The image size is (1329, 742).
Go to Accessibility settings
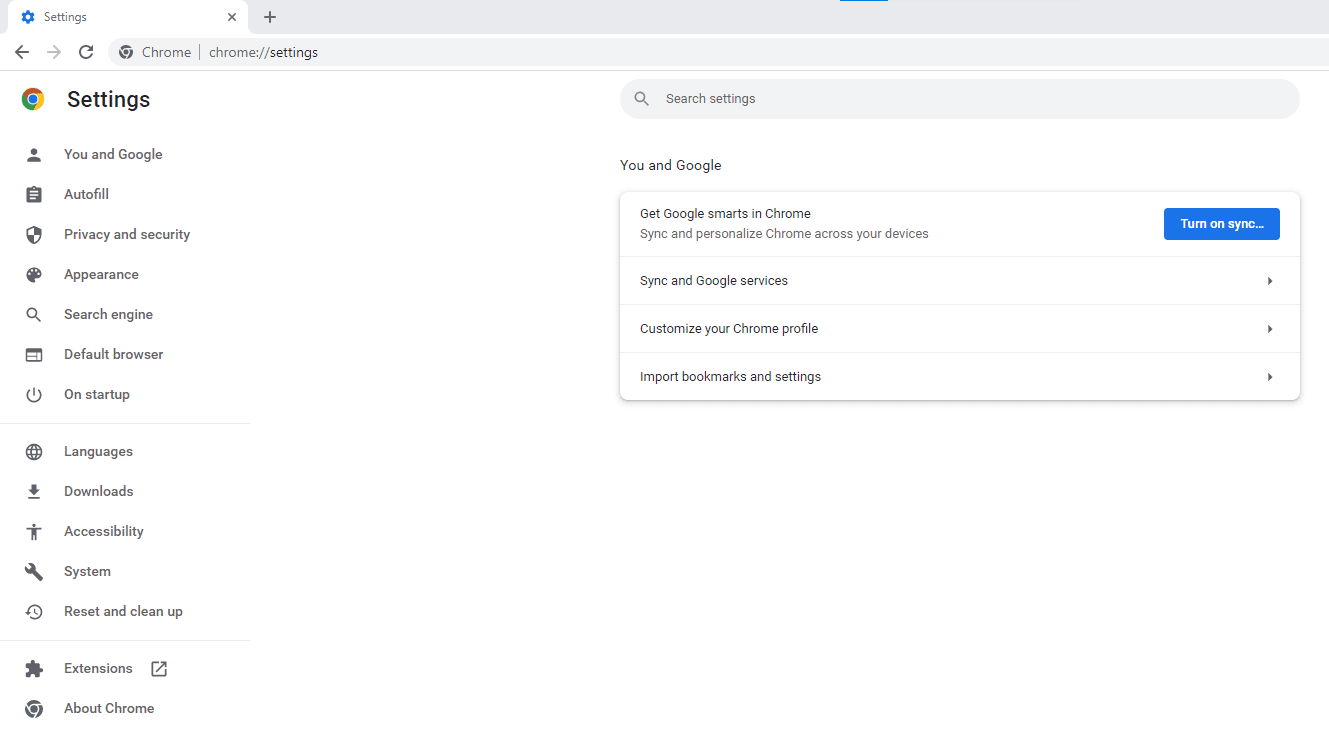[x=103, y=532]
